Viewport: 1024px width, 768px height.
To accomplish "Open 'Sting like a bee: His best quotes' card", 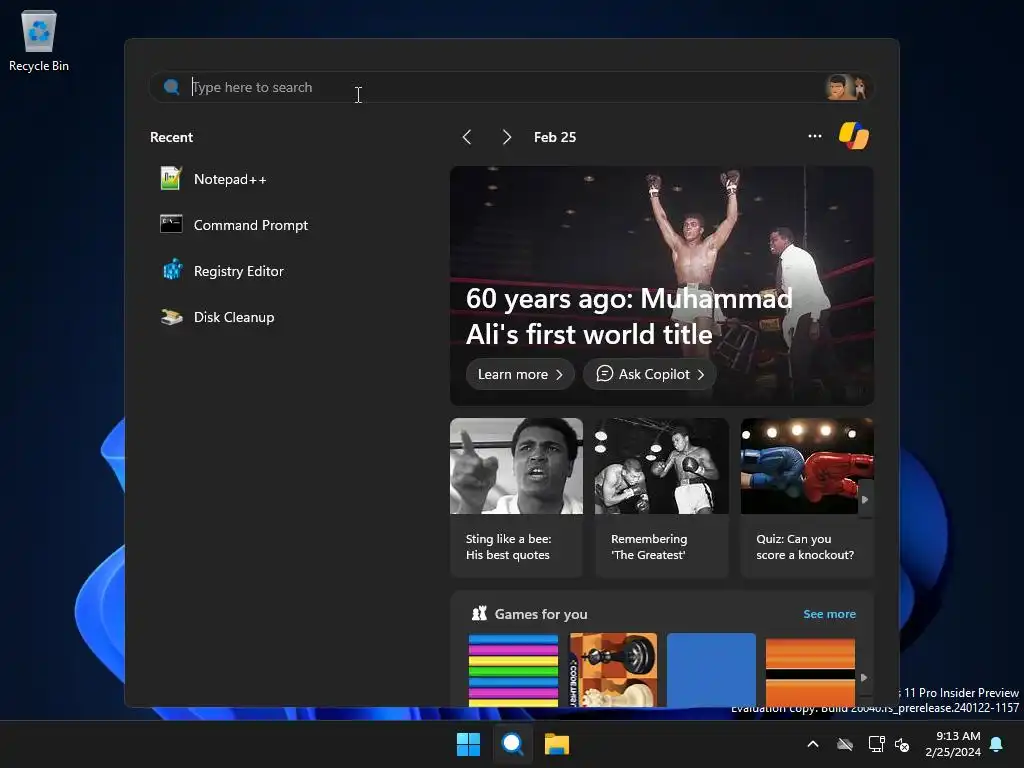I will point(516,498).
